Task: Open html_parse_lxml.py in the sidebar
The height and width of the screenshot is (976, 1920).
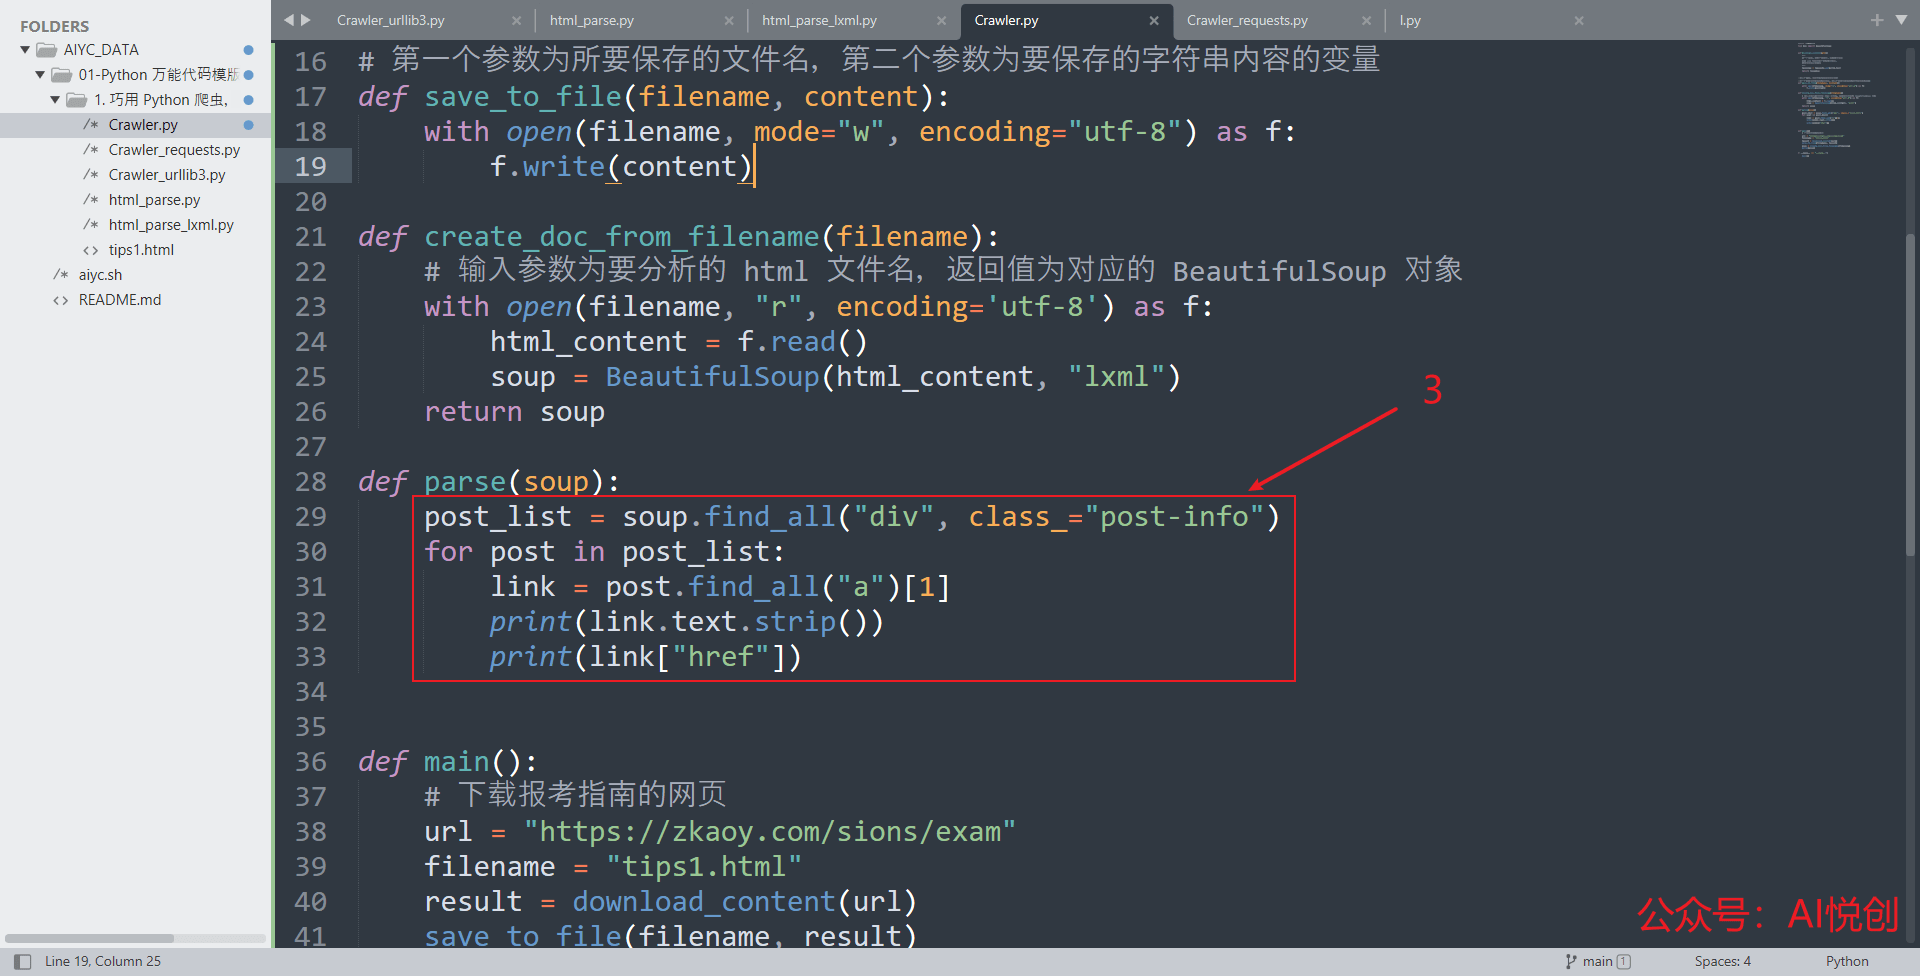Action: pyautogui.click(x=171, y=225)
